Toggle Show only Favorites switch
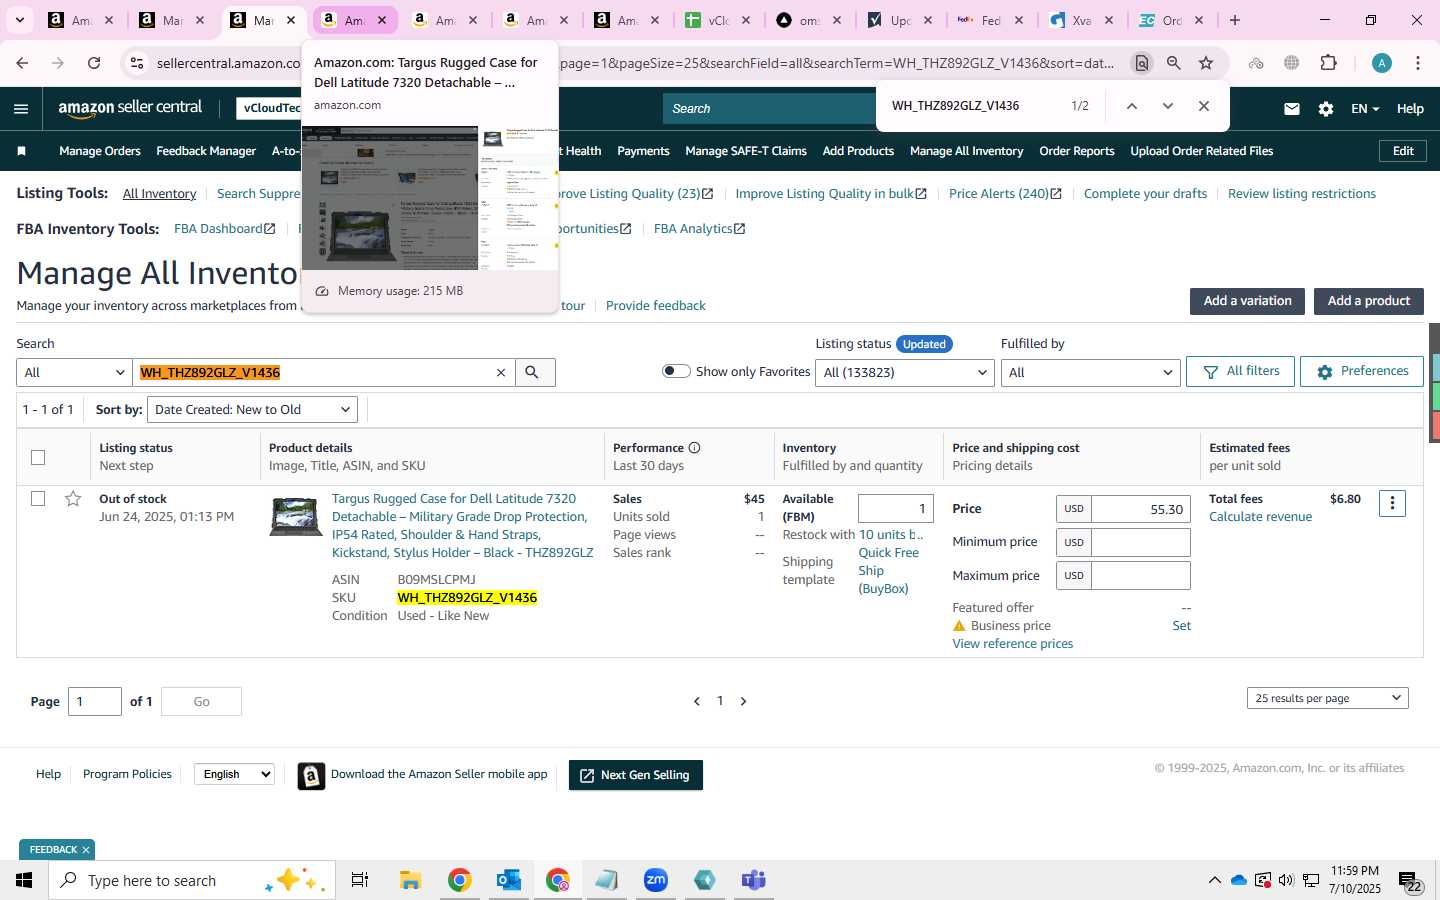Image resolution: width=1440 pixels, height=900 pixels. coord(676,371)
